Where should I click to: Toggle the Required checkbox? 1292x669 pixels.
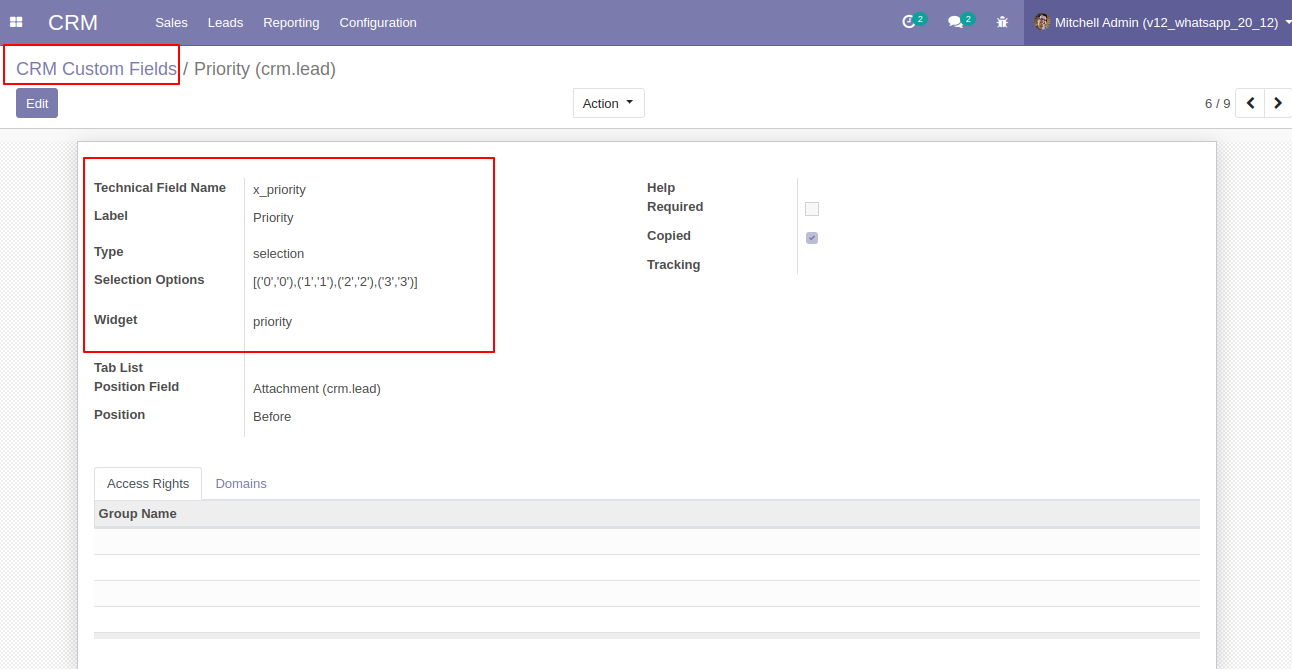click(812, 209)
